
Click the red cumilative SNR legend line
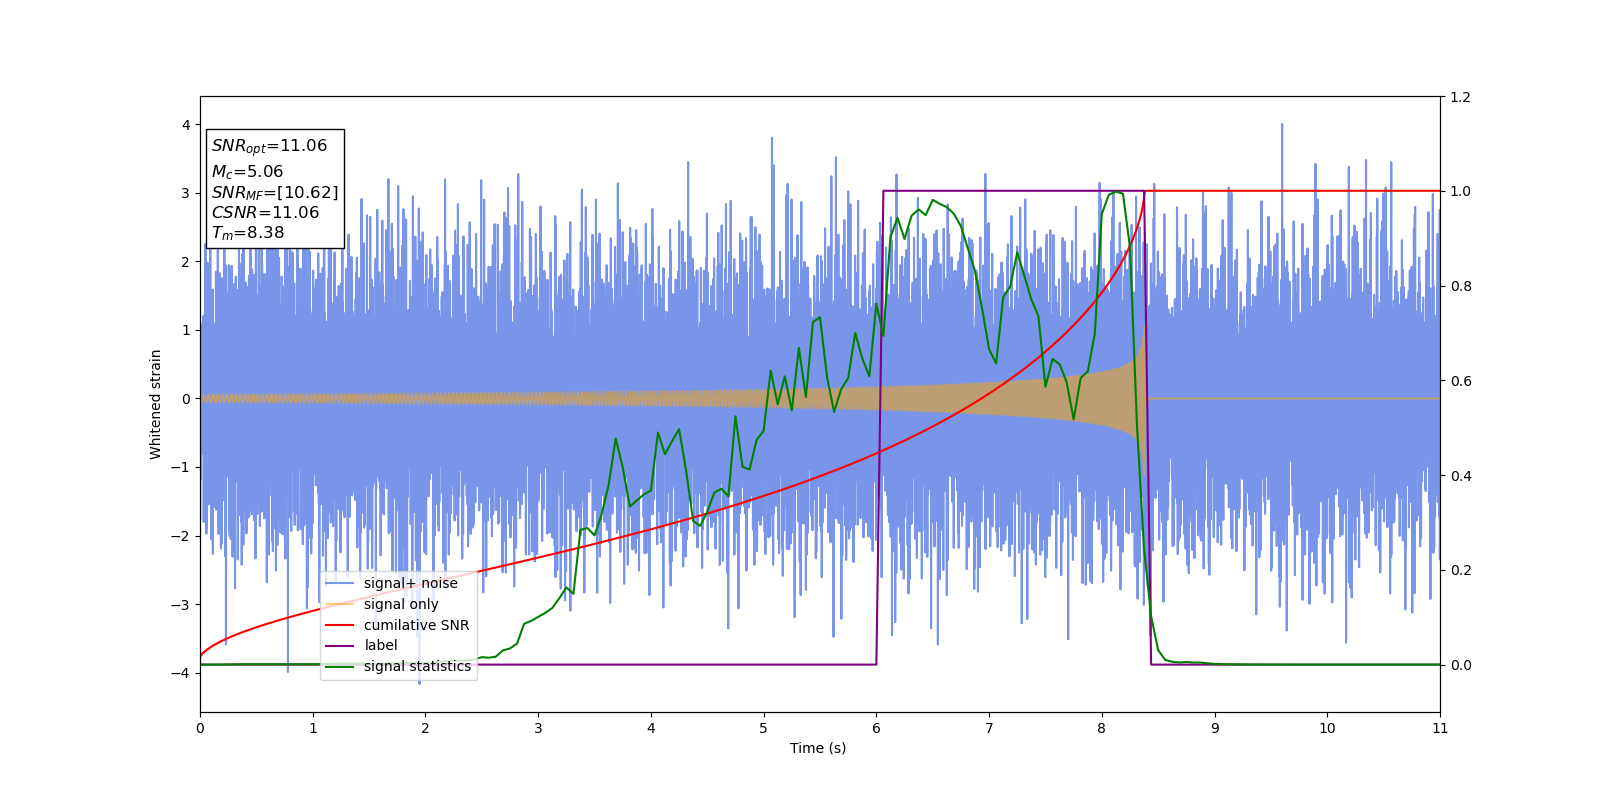pyautogui.click(x=340, y=625)
